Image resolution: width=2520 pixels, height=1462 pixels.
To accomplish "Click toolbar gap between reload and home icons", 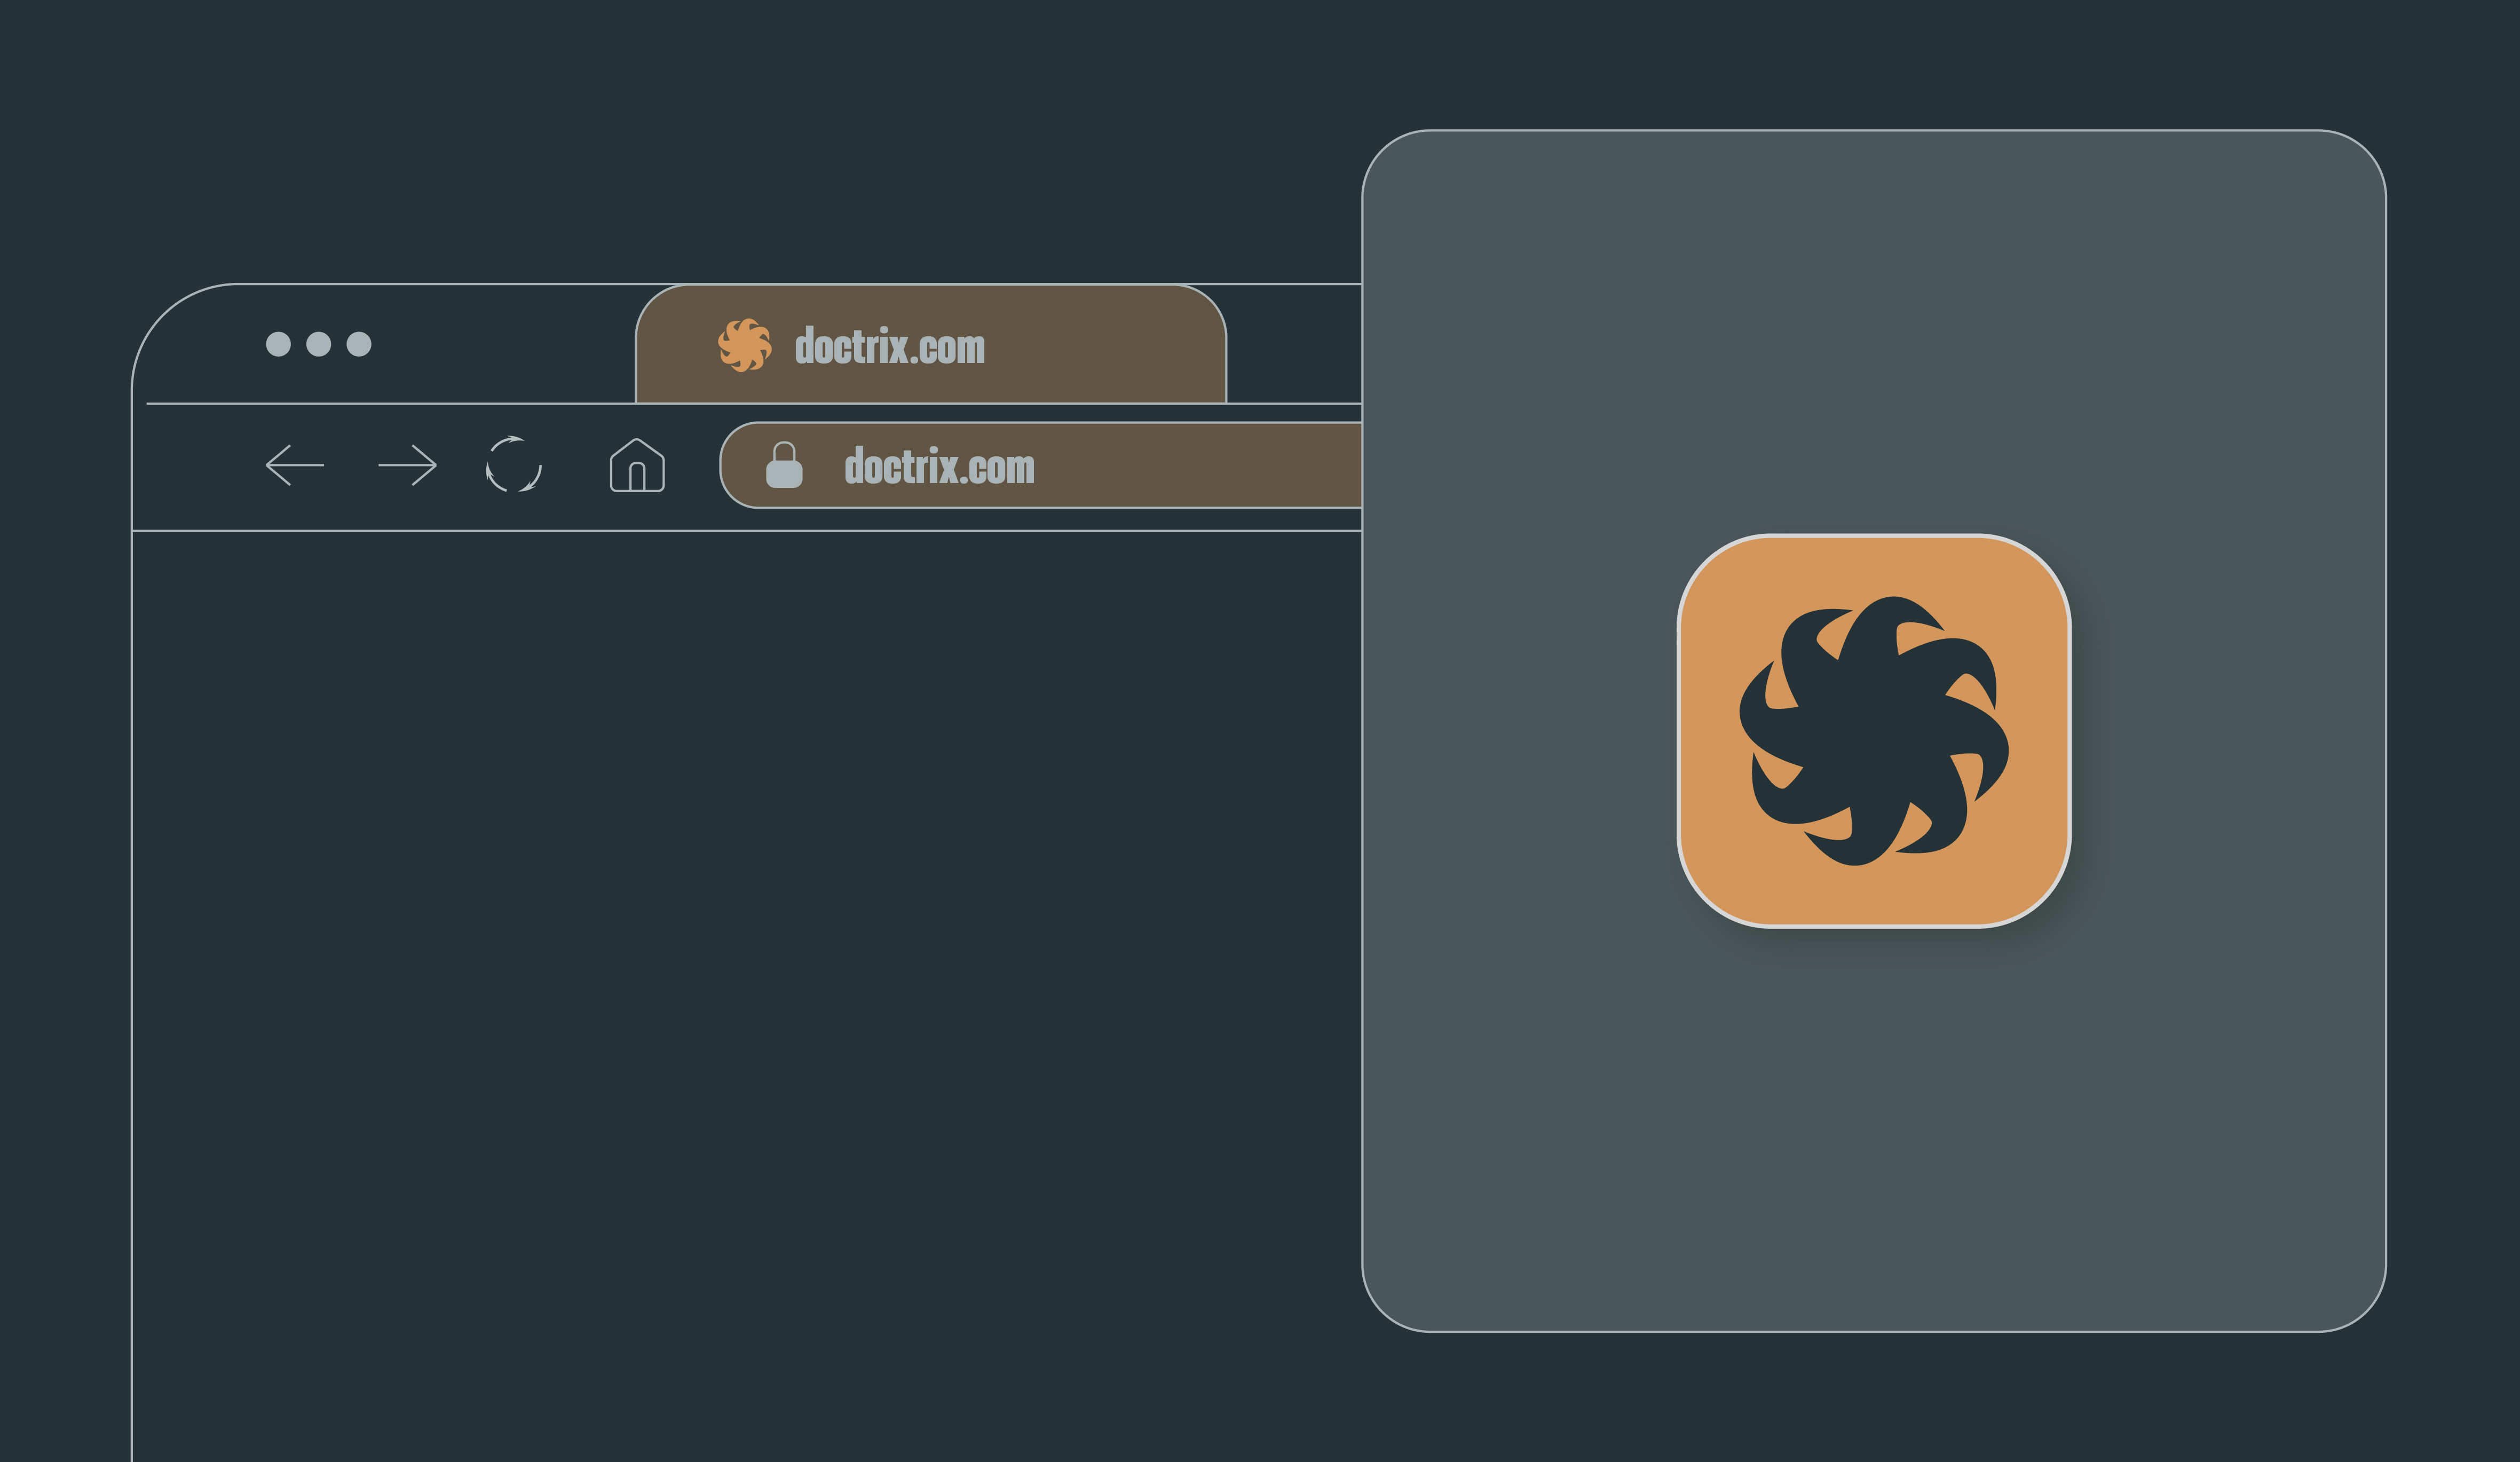I will click(576, 466).
